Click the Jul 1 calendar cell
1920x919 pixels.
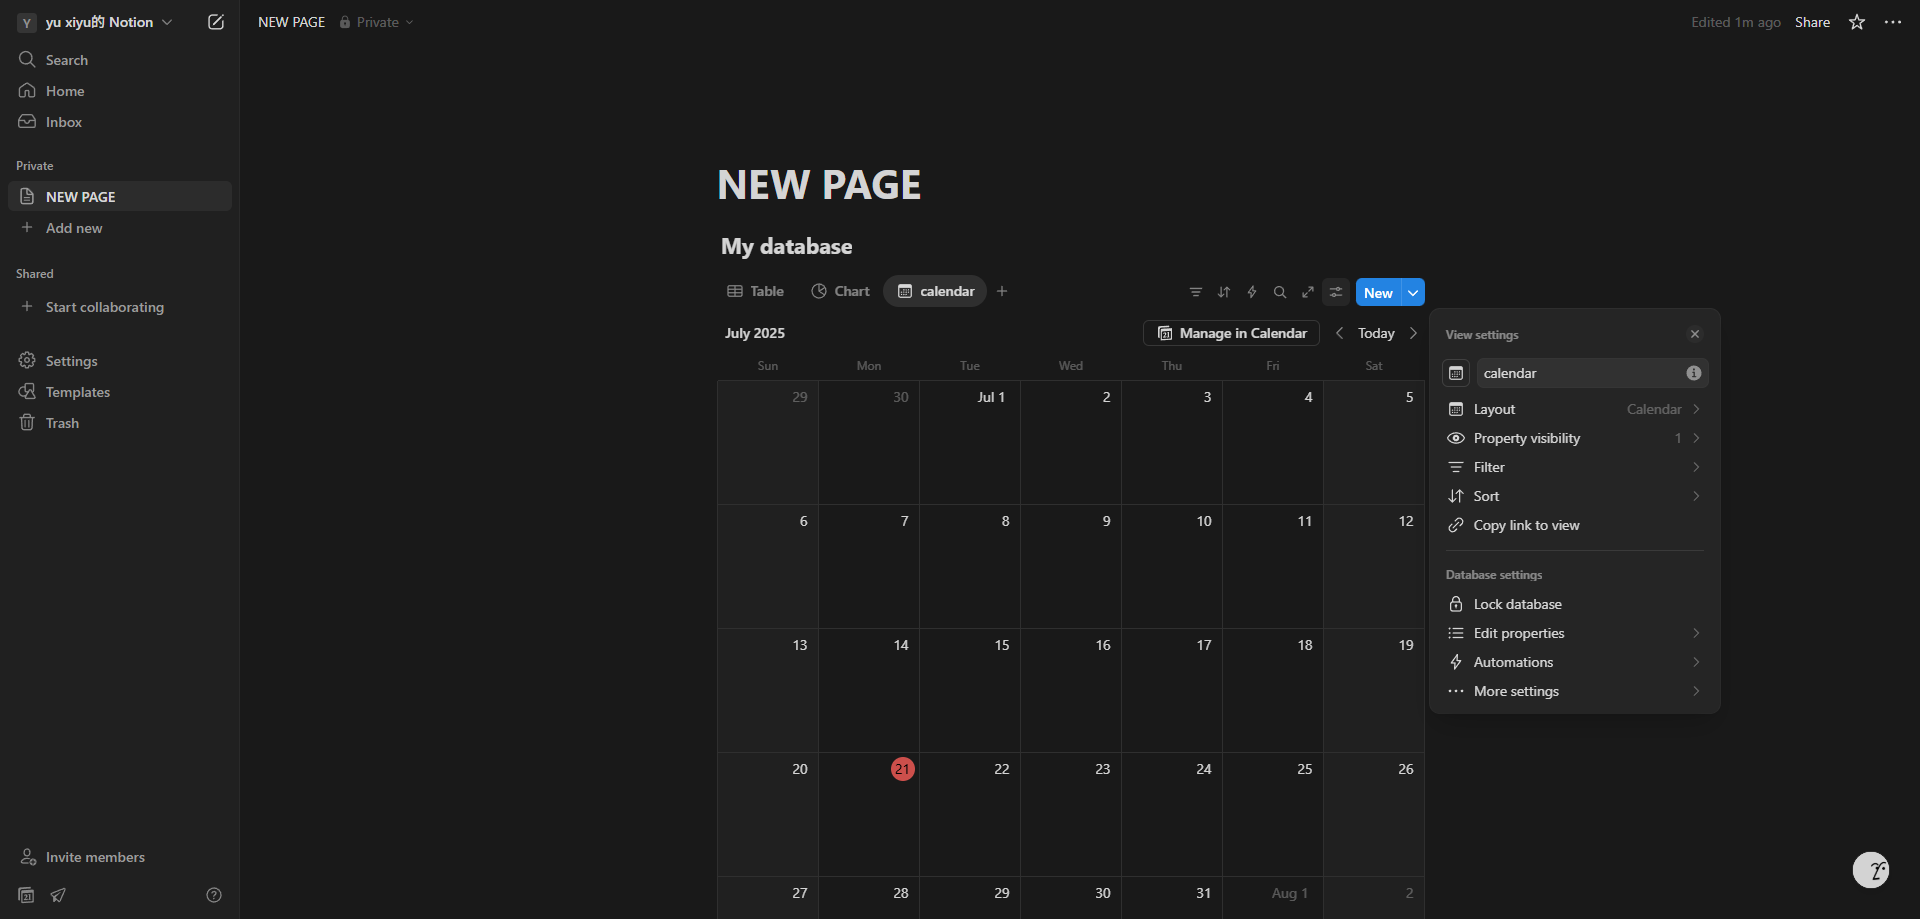tap(970, 442)
